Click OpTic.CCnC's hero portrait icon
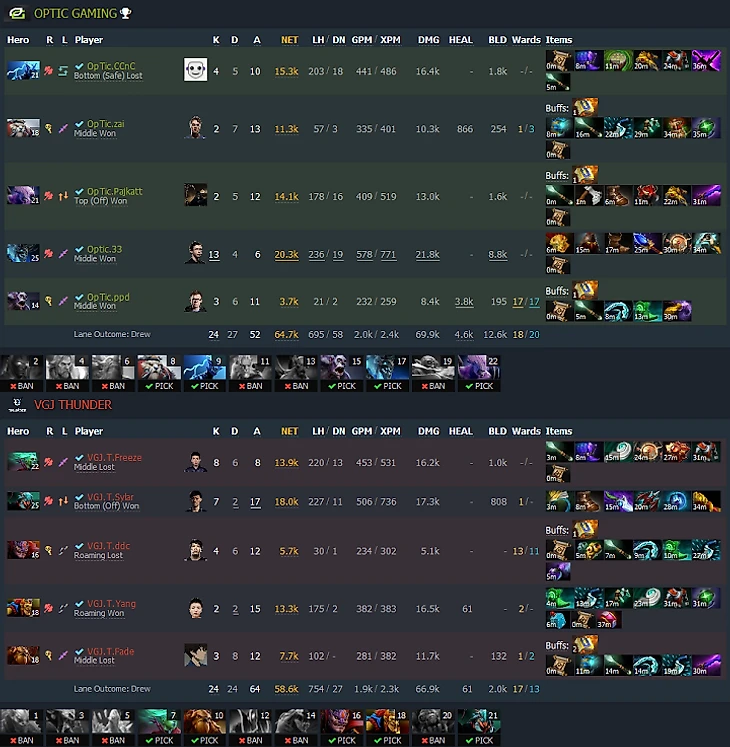The image size is (730, 747). (x=23, y=71)
